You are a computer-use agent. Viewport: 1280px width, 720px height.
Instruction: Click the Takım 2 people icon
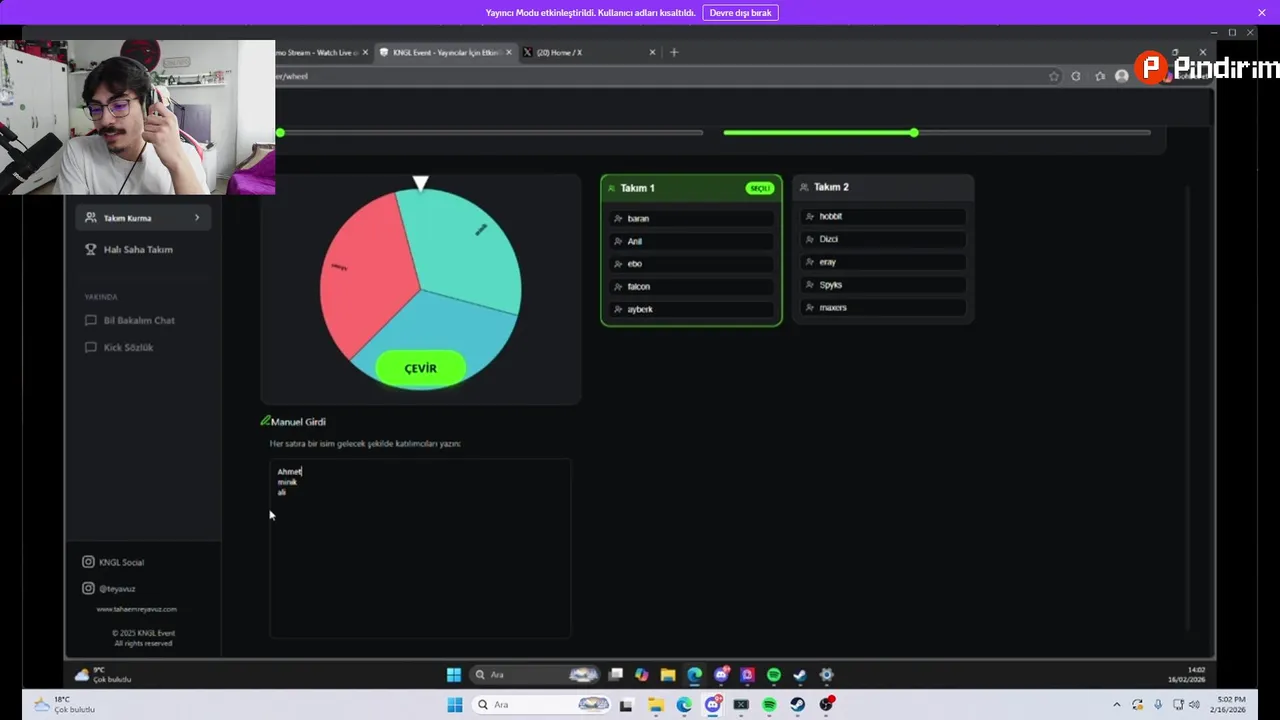(804, 187)
